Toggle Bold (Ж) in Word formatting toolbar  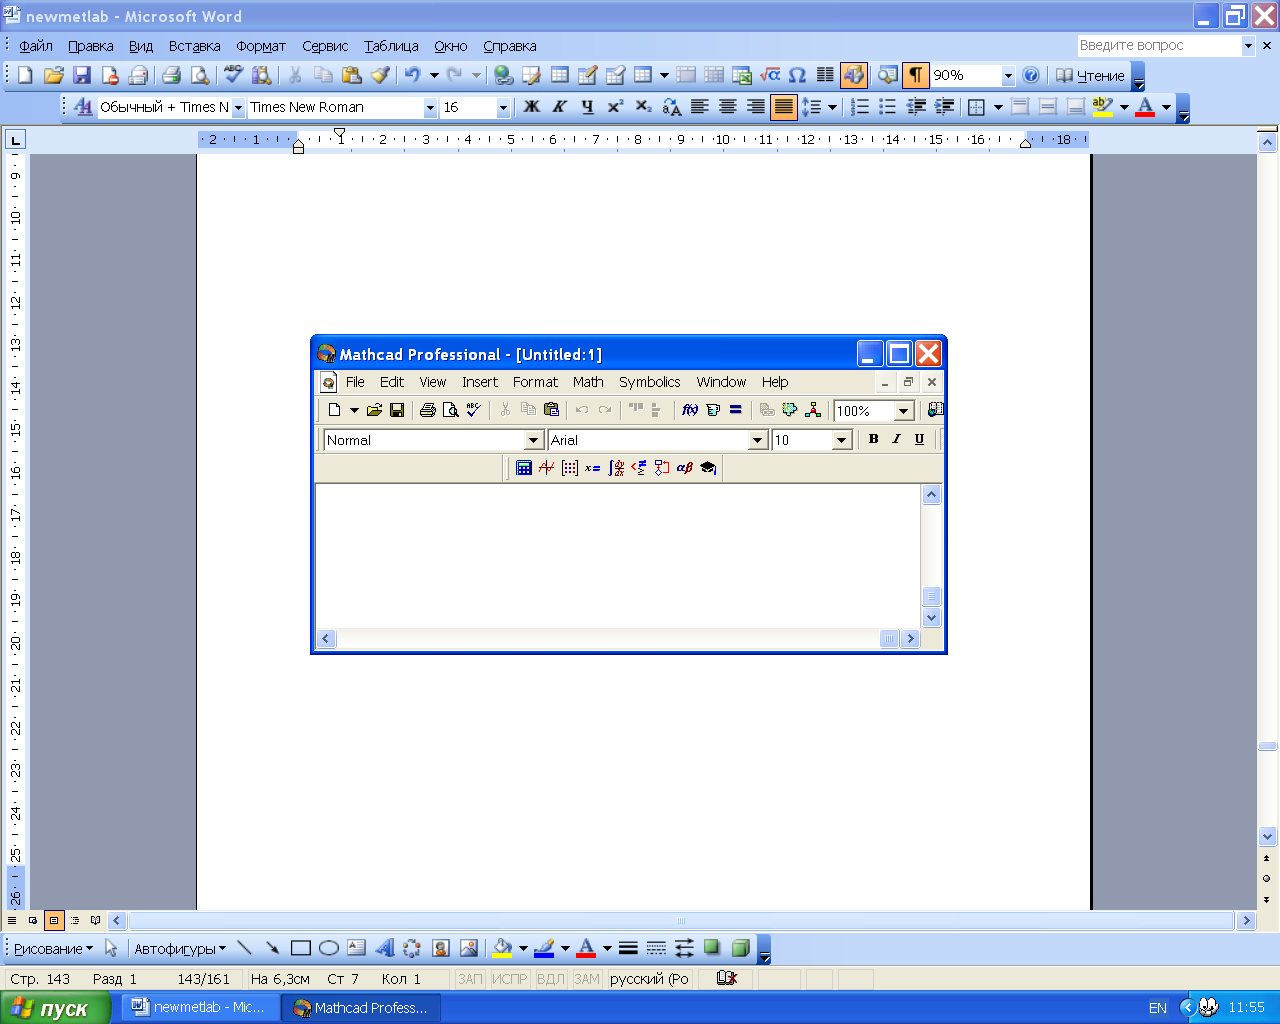pyautogui.click(x=532, y=107)
